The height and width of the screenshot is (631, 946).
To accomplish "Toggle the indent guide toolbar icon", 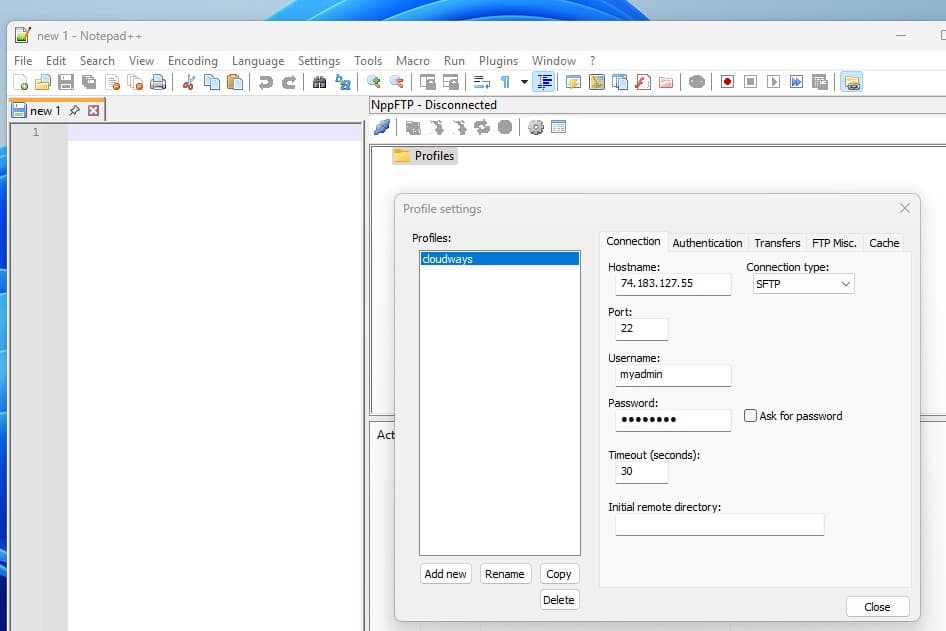I will 544,82.
